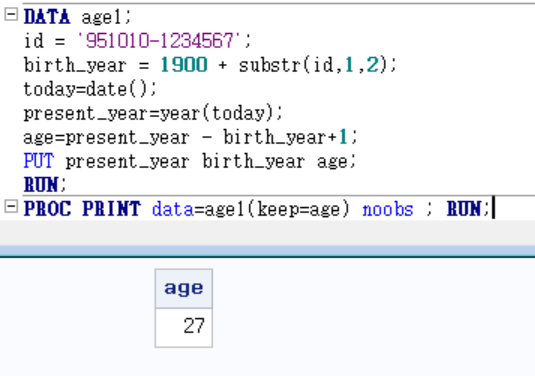Viewport: 535px width, 376px height.
Task: Click the number 1900 in the birth_year line
Action: [x=184, y=64]
